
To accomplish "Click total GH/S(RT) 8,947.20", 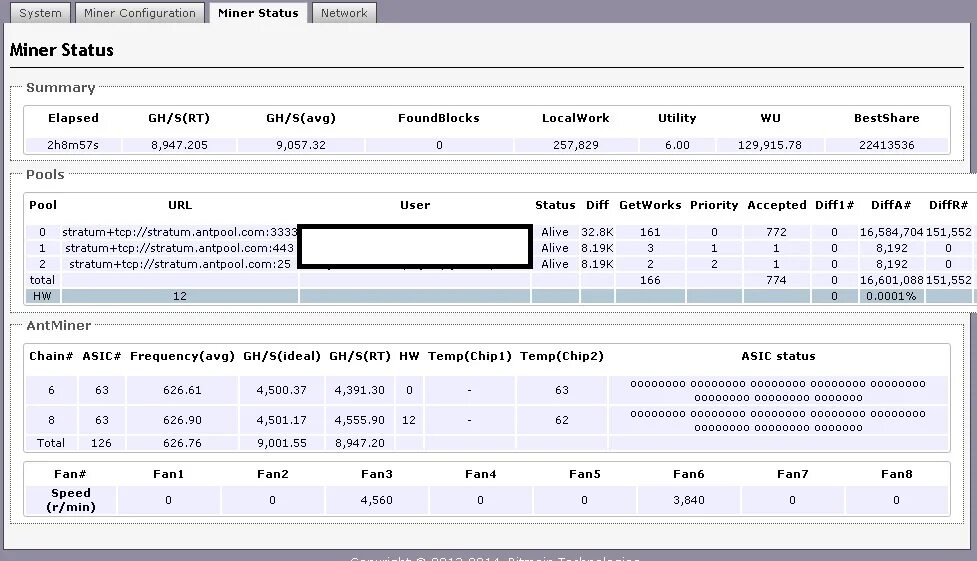I will pyautogui.click(x=360, y=443).
